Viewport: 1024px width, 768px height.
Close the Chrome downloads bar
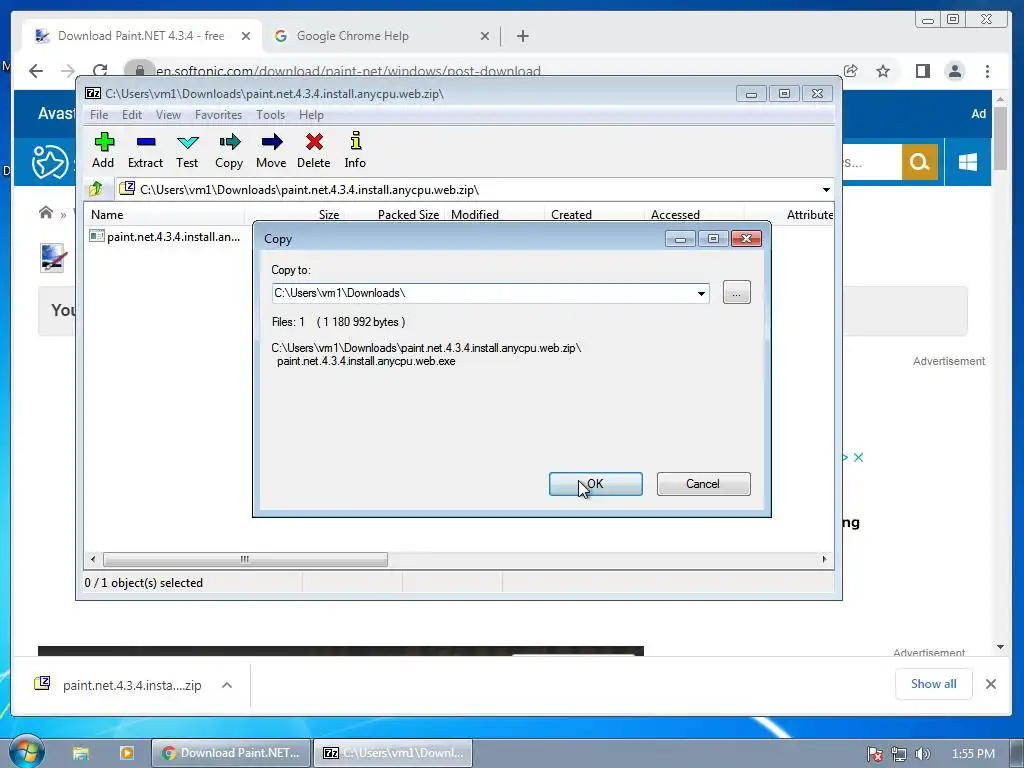pos(991,684)
